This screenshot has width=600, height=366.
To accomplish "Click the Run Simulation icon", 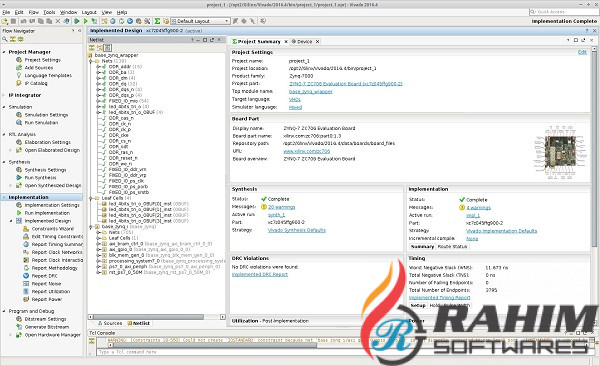I will 19,123.
